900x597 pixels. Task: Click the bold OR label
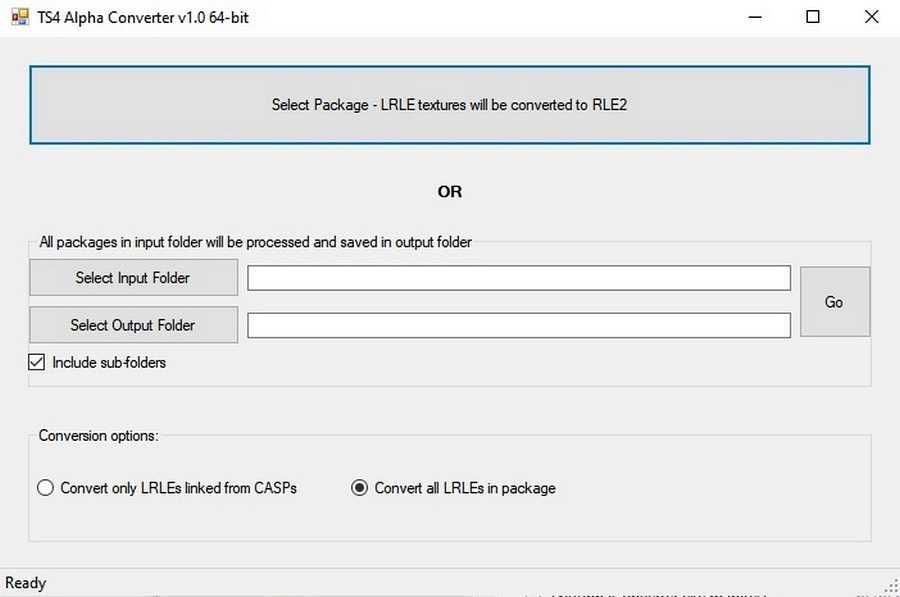tap(449, 192)
